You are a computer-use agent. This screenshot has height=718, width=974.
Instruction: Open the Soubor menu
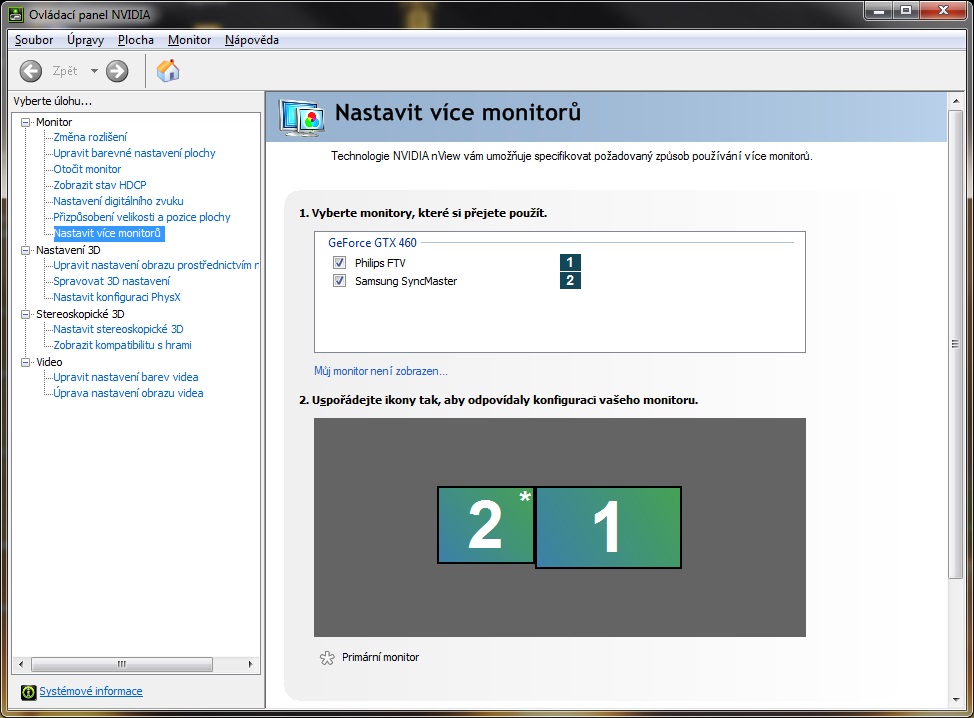tap(34, 40)
